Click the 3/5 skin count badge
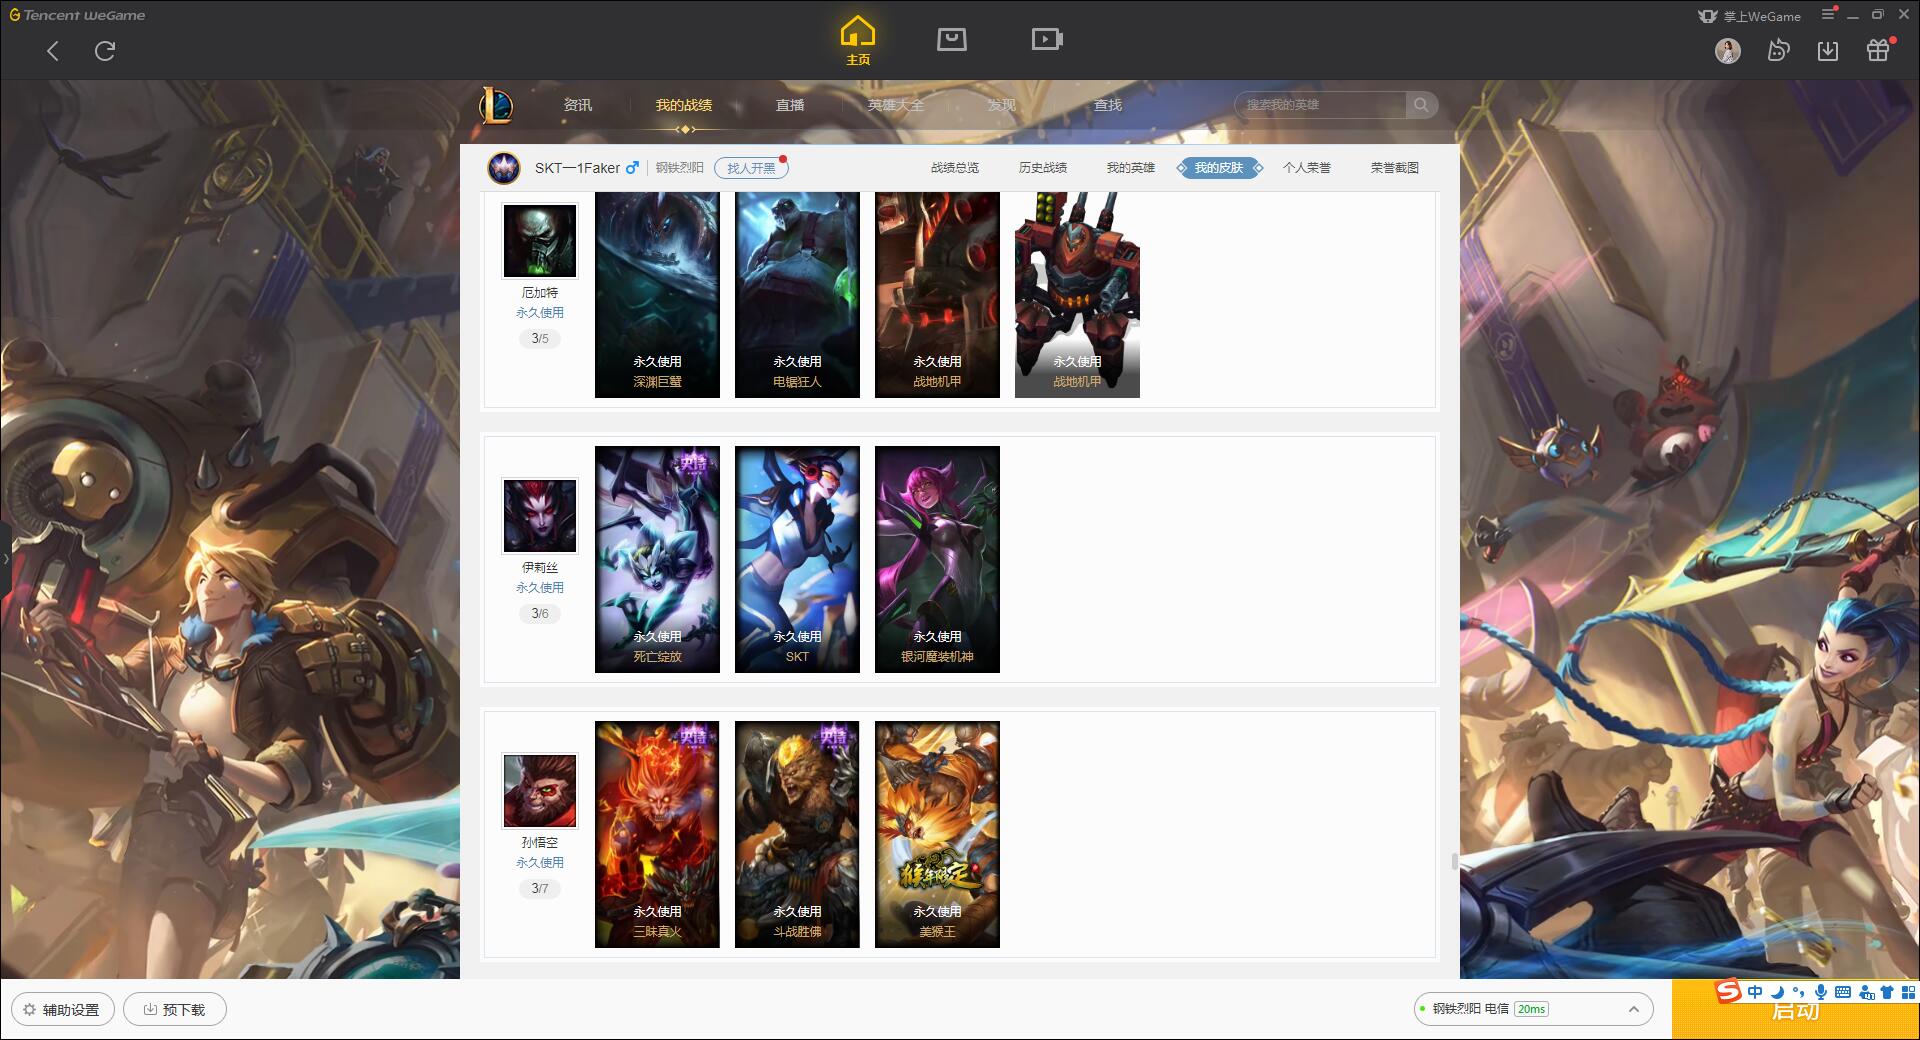The width and height of the screenshot is (1920, 1040). coord(540,339)
